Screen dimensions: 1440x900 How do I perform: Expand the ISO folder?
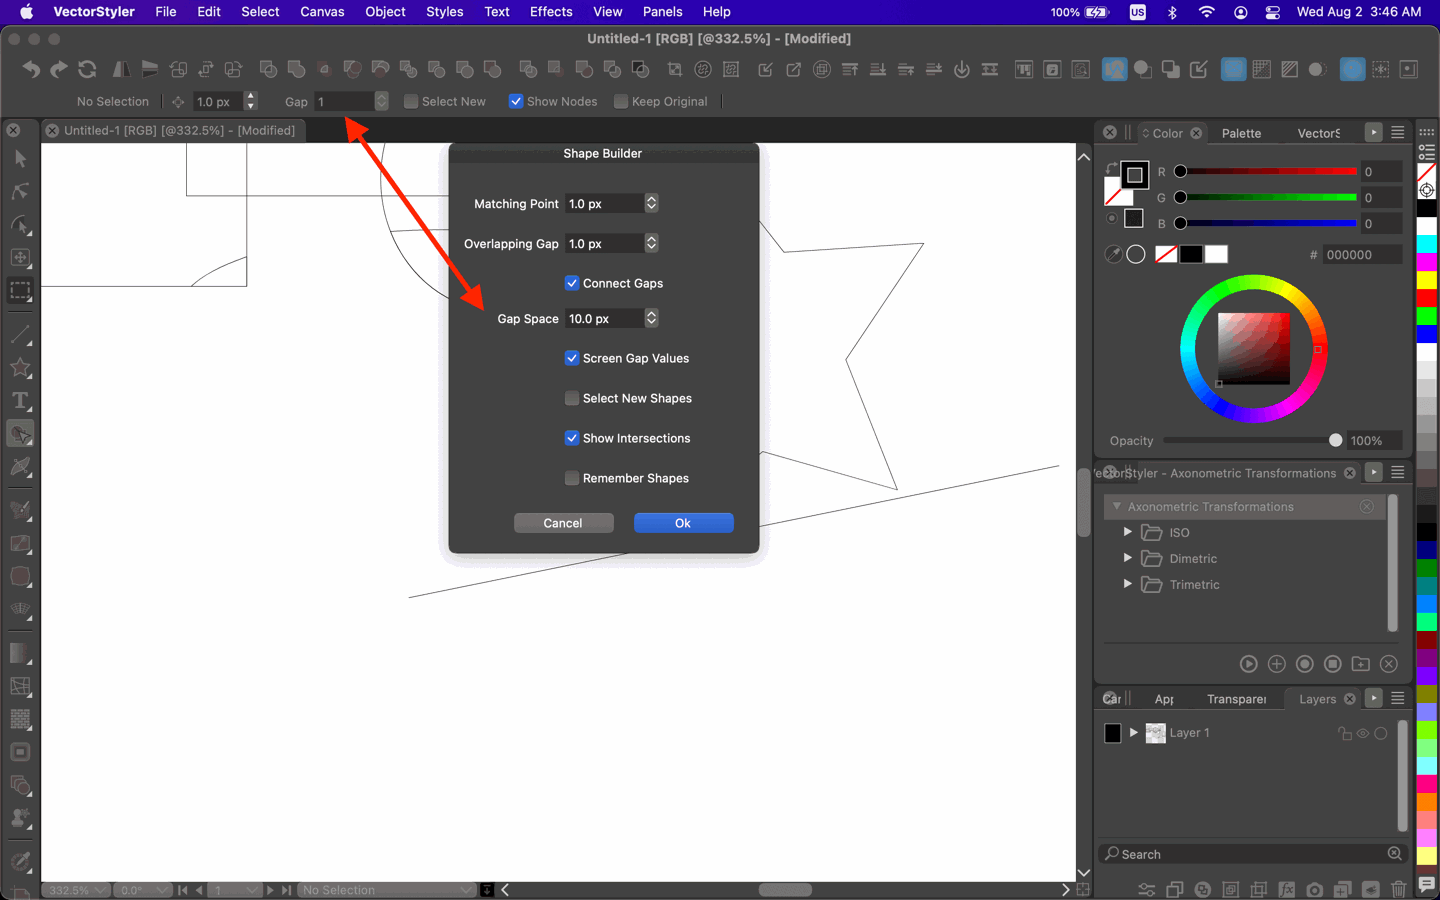pyautogui.click(x=1128, y=532)
